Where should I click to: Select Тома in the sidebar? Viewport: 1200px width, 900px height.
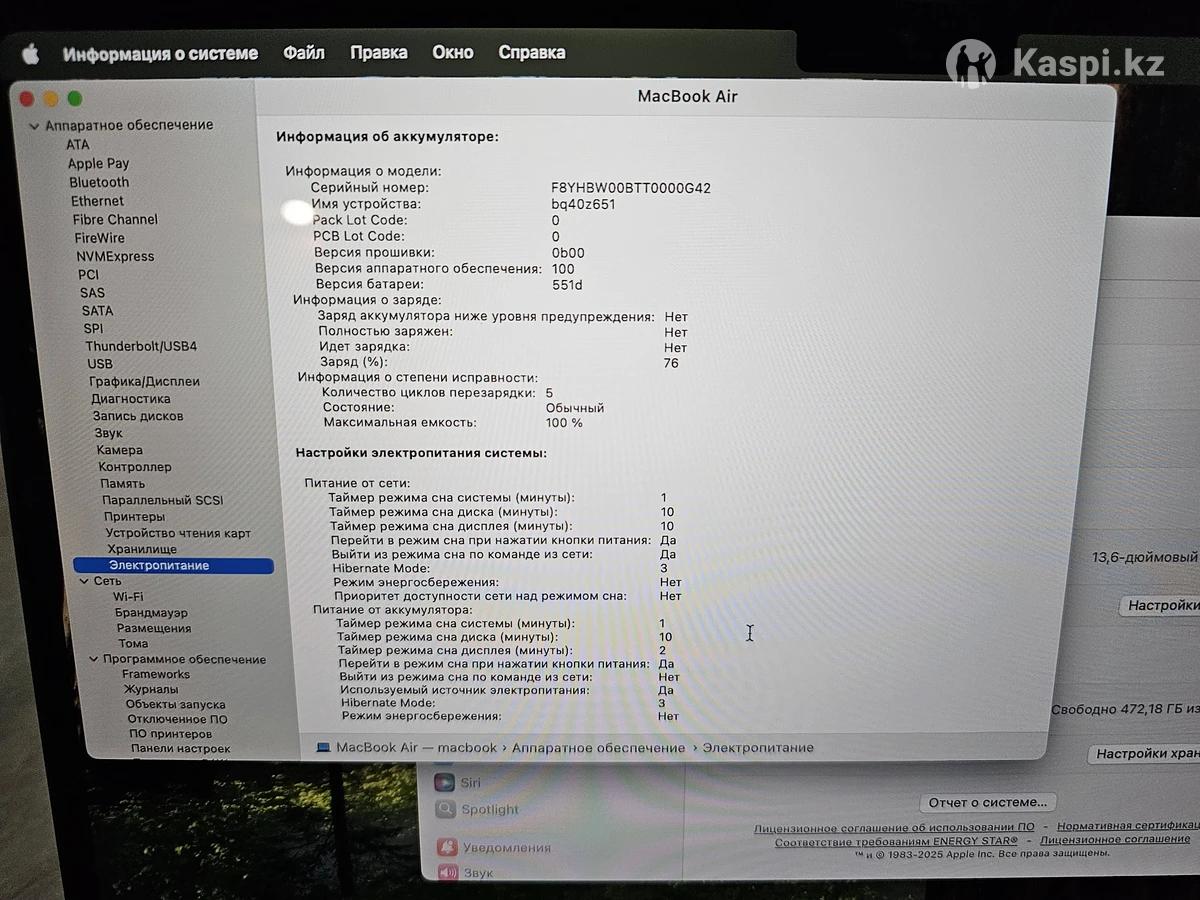pos(133,644)
